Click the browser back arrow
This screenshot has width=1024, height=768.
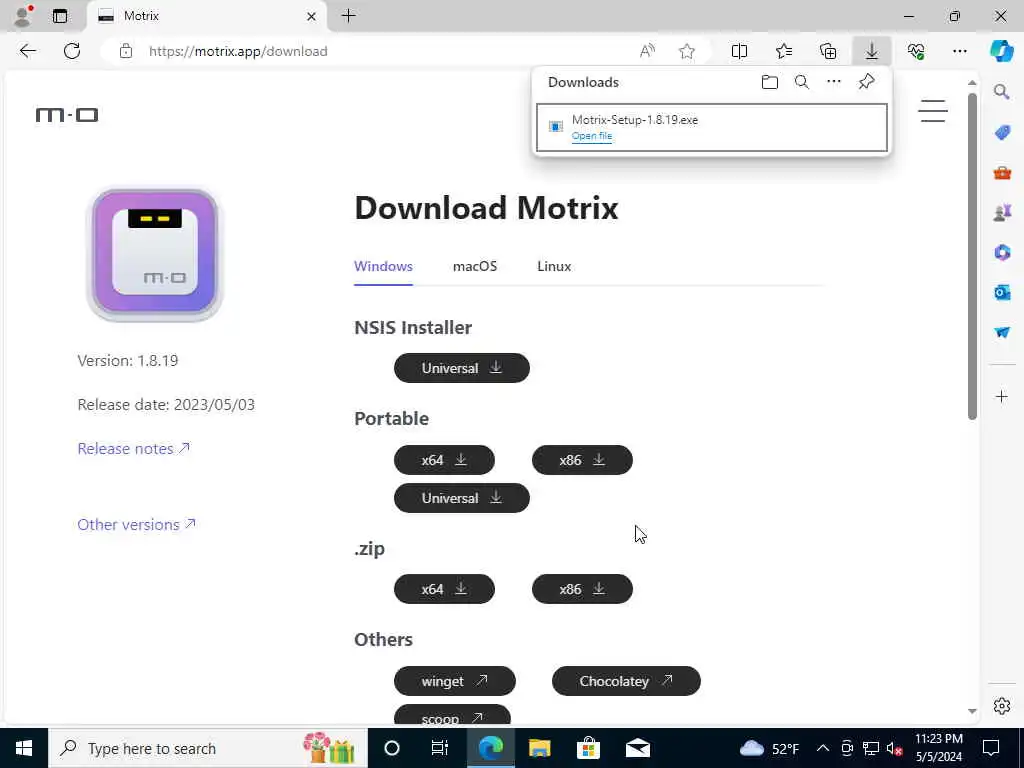click(x=27, y=51)
